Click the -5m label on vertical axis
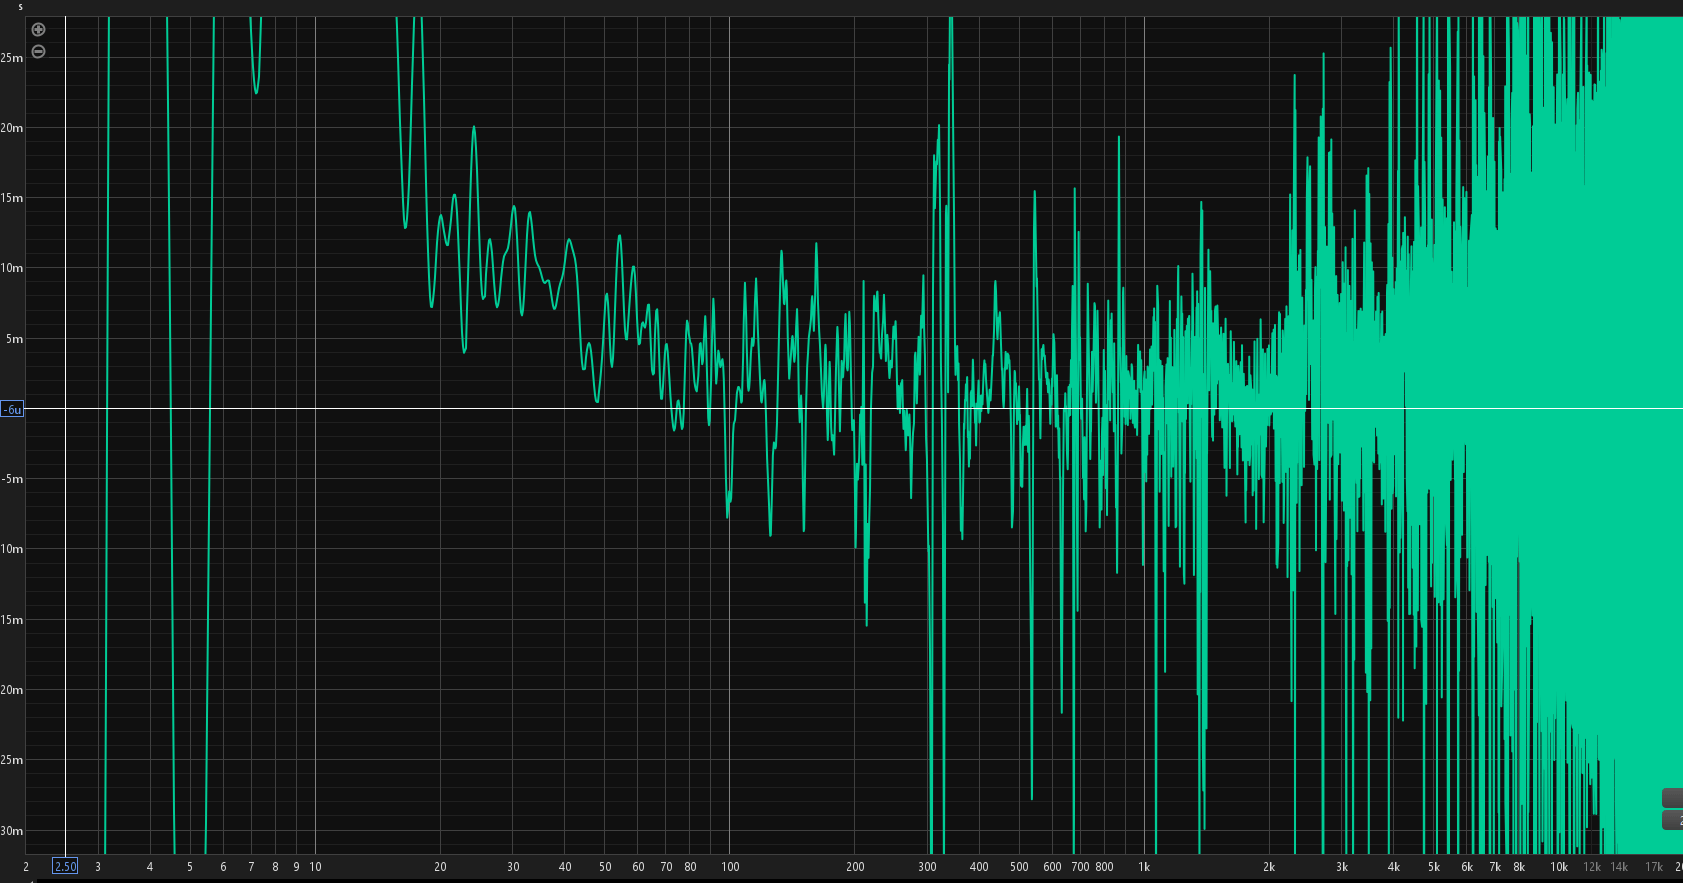This screenshot has width=1683, height=883. (x=11, y=479)
